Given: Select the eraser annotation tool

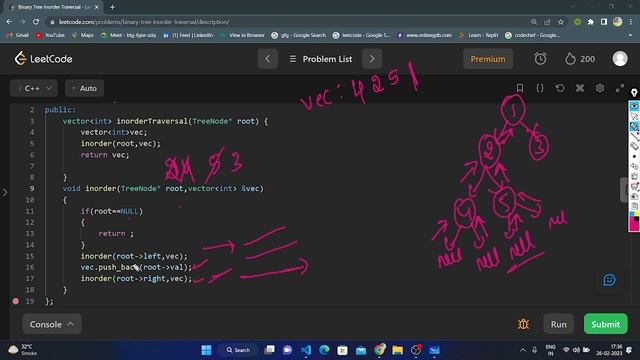Looking at the screenshot, I should click(x=634, y=146).
